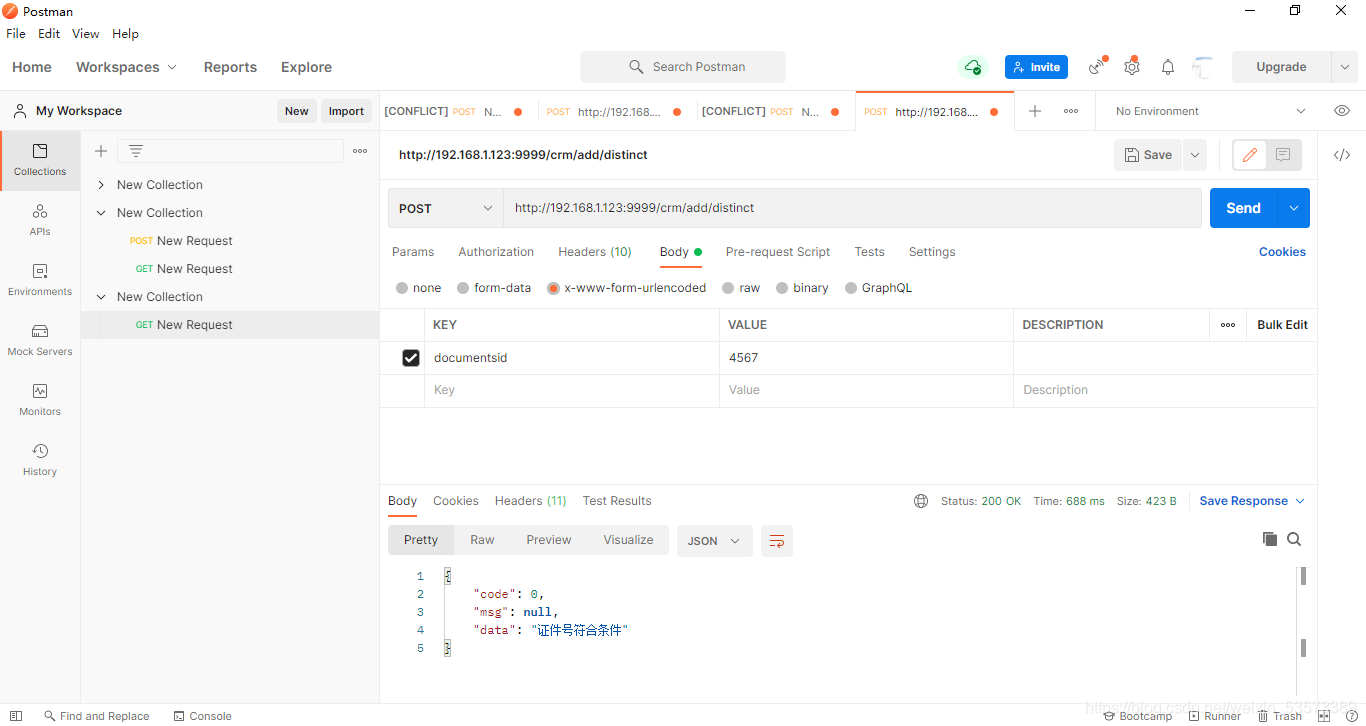Viewport: 1366px width, 726px height.
Task: Open the History sidebar panel
Action: (x=40, y=460)
